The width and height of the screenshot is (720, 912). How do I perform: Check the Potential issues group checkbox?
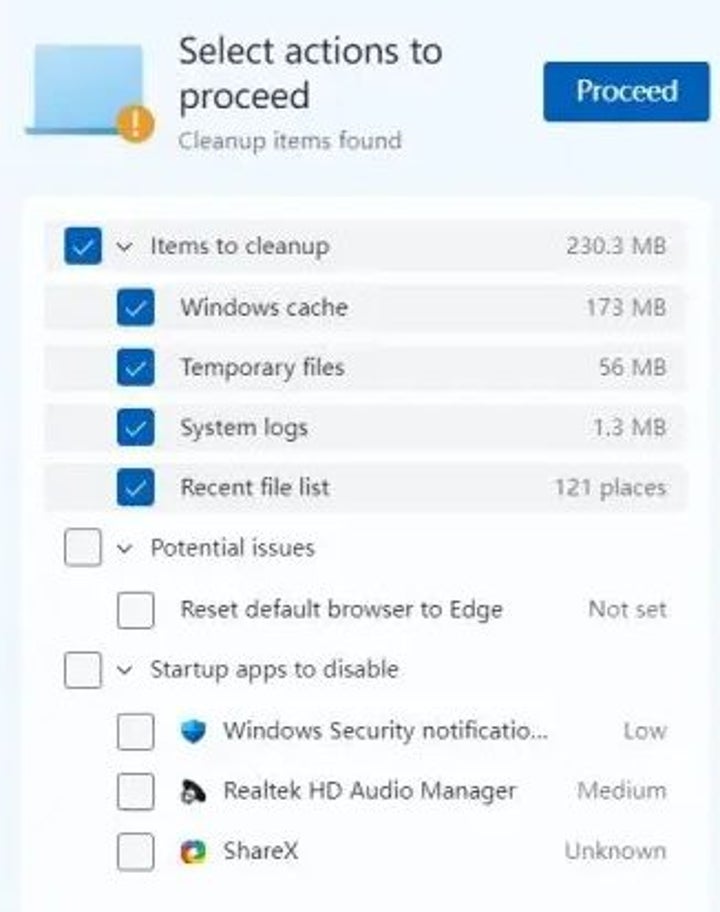click(x=83, y=549)
